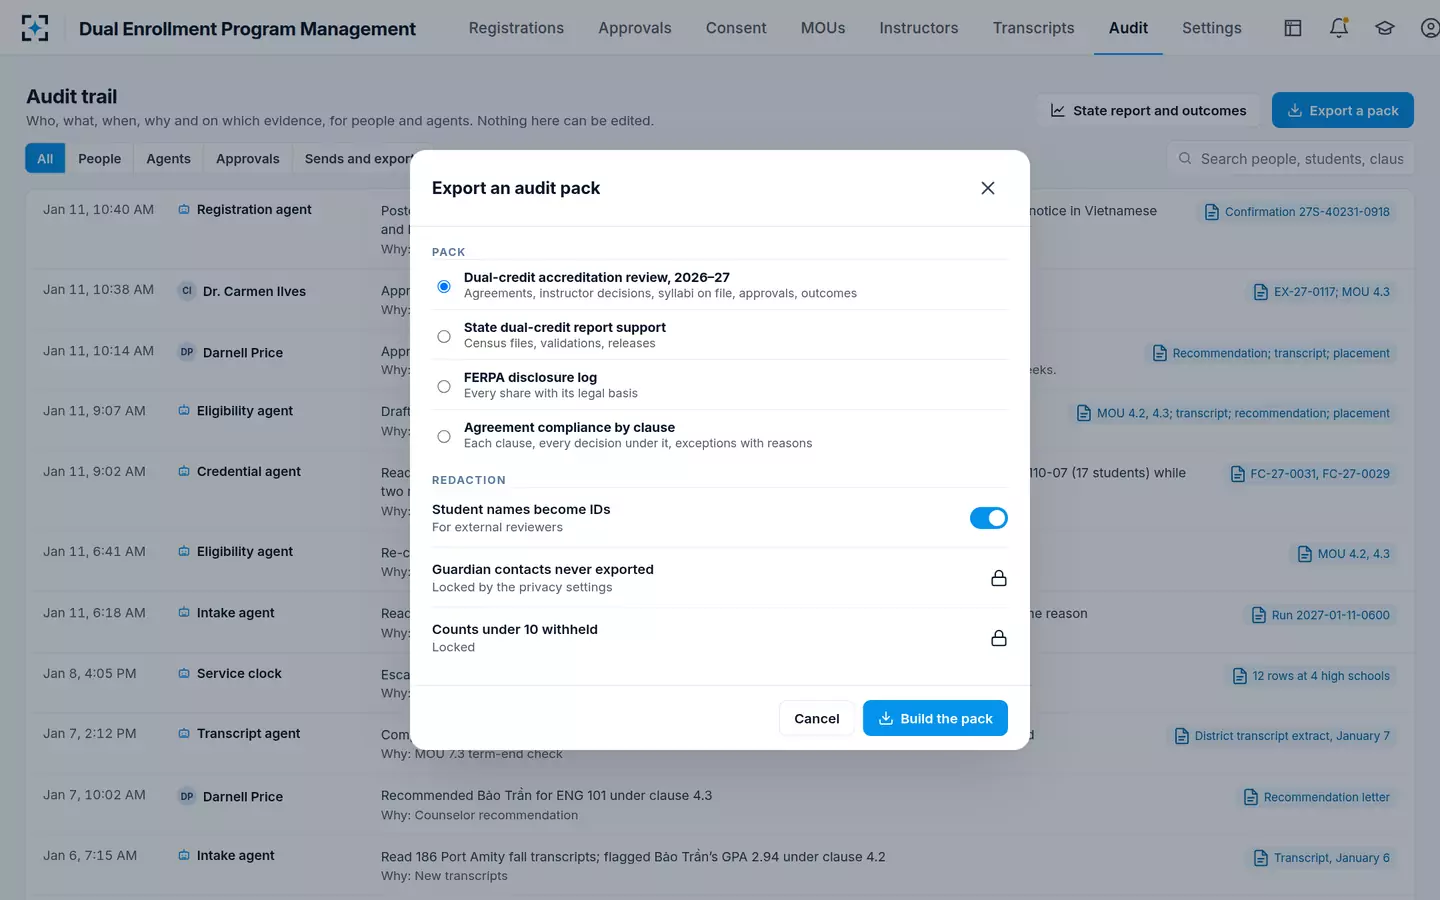Click the app logo icon
1440x900 pixels.
pos(35,28)
